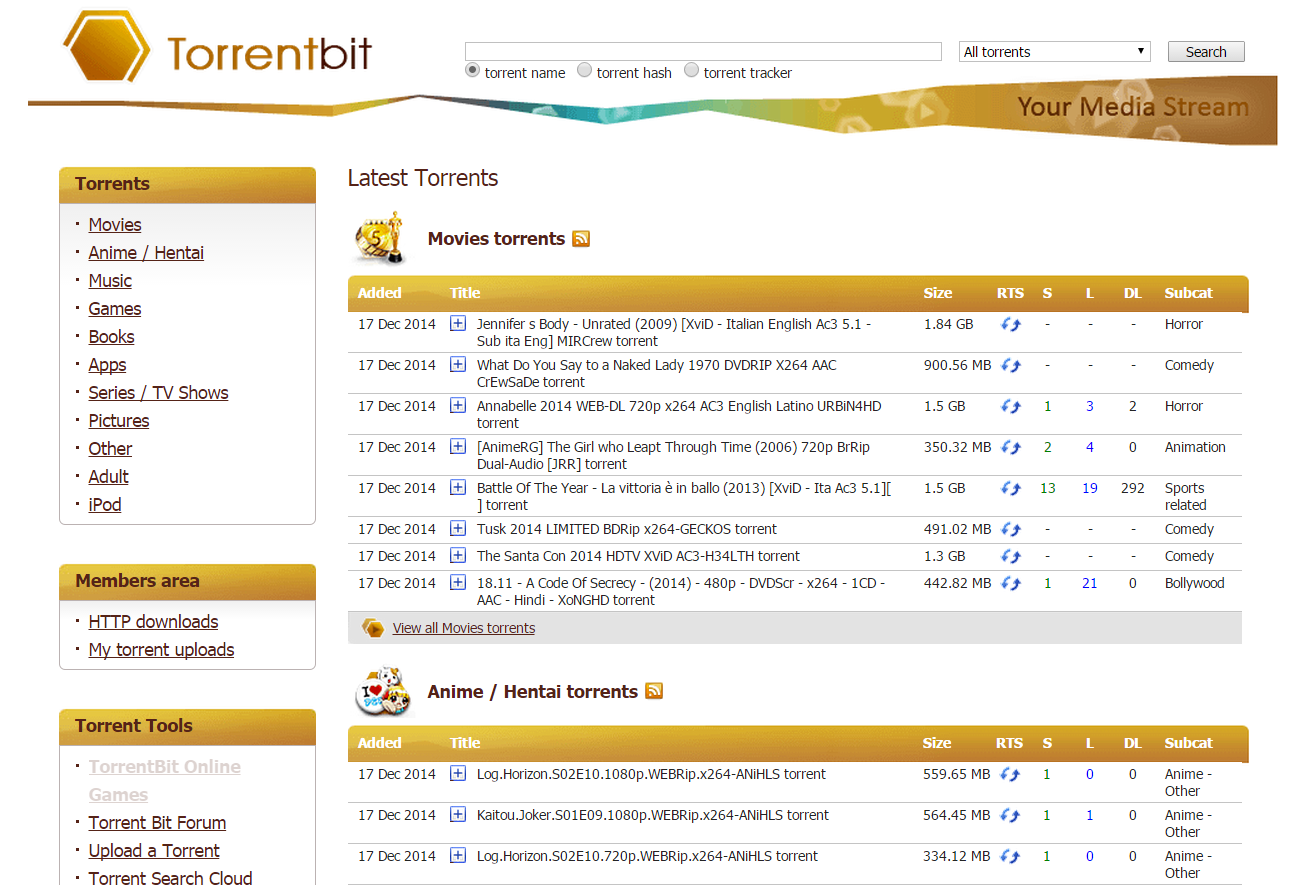The height and width of the screenshot is (885, 1301).
Task: Open Books category in the sidebar
Action: pos(111,337)
